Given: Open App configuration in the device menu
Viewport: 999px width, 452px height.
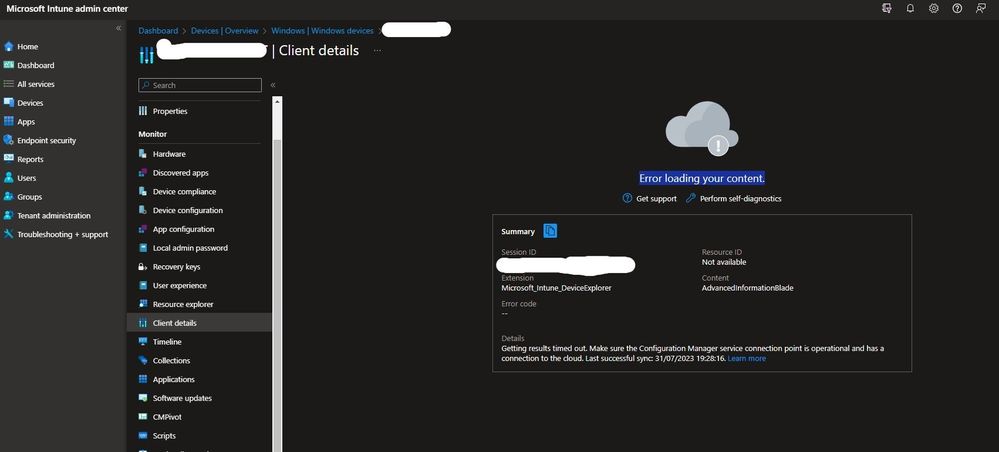Looking at the screenshot, I should click(x=183, y=229).
